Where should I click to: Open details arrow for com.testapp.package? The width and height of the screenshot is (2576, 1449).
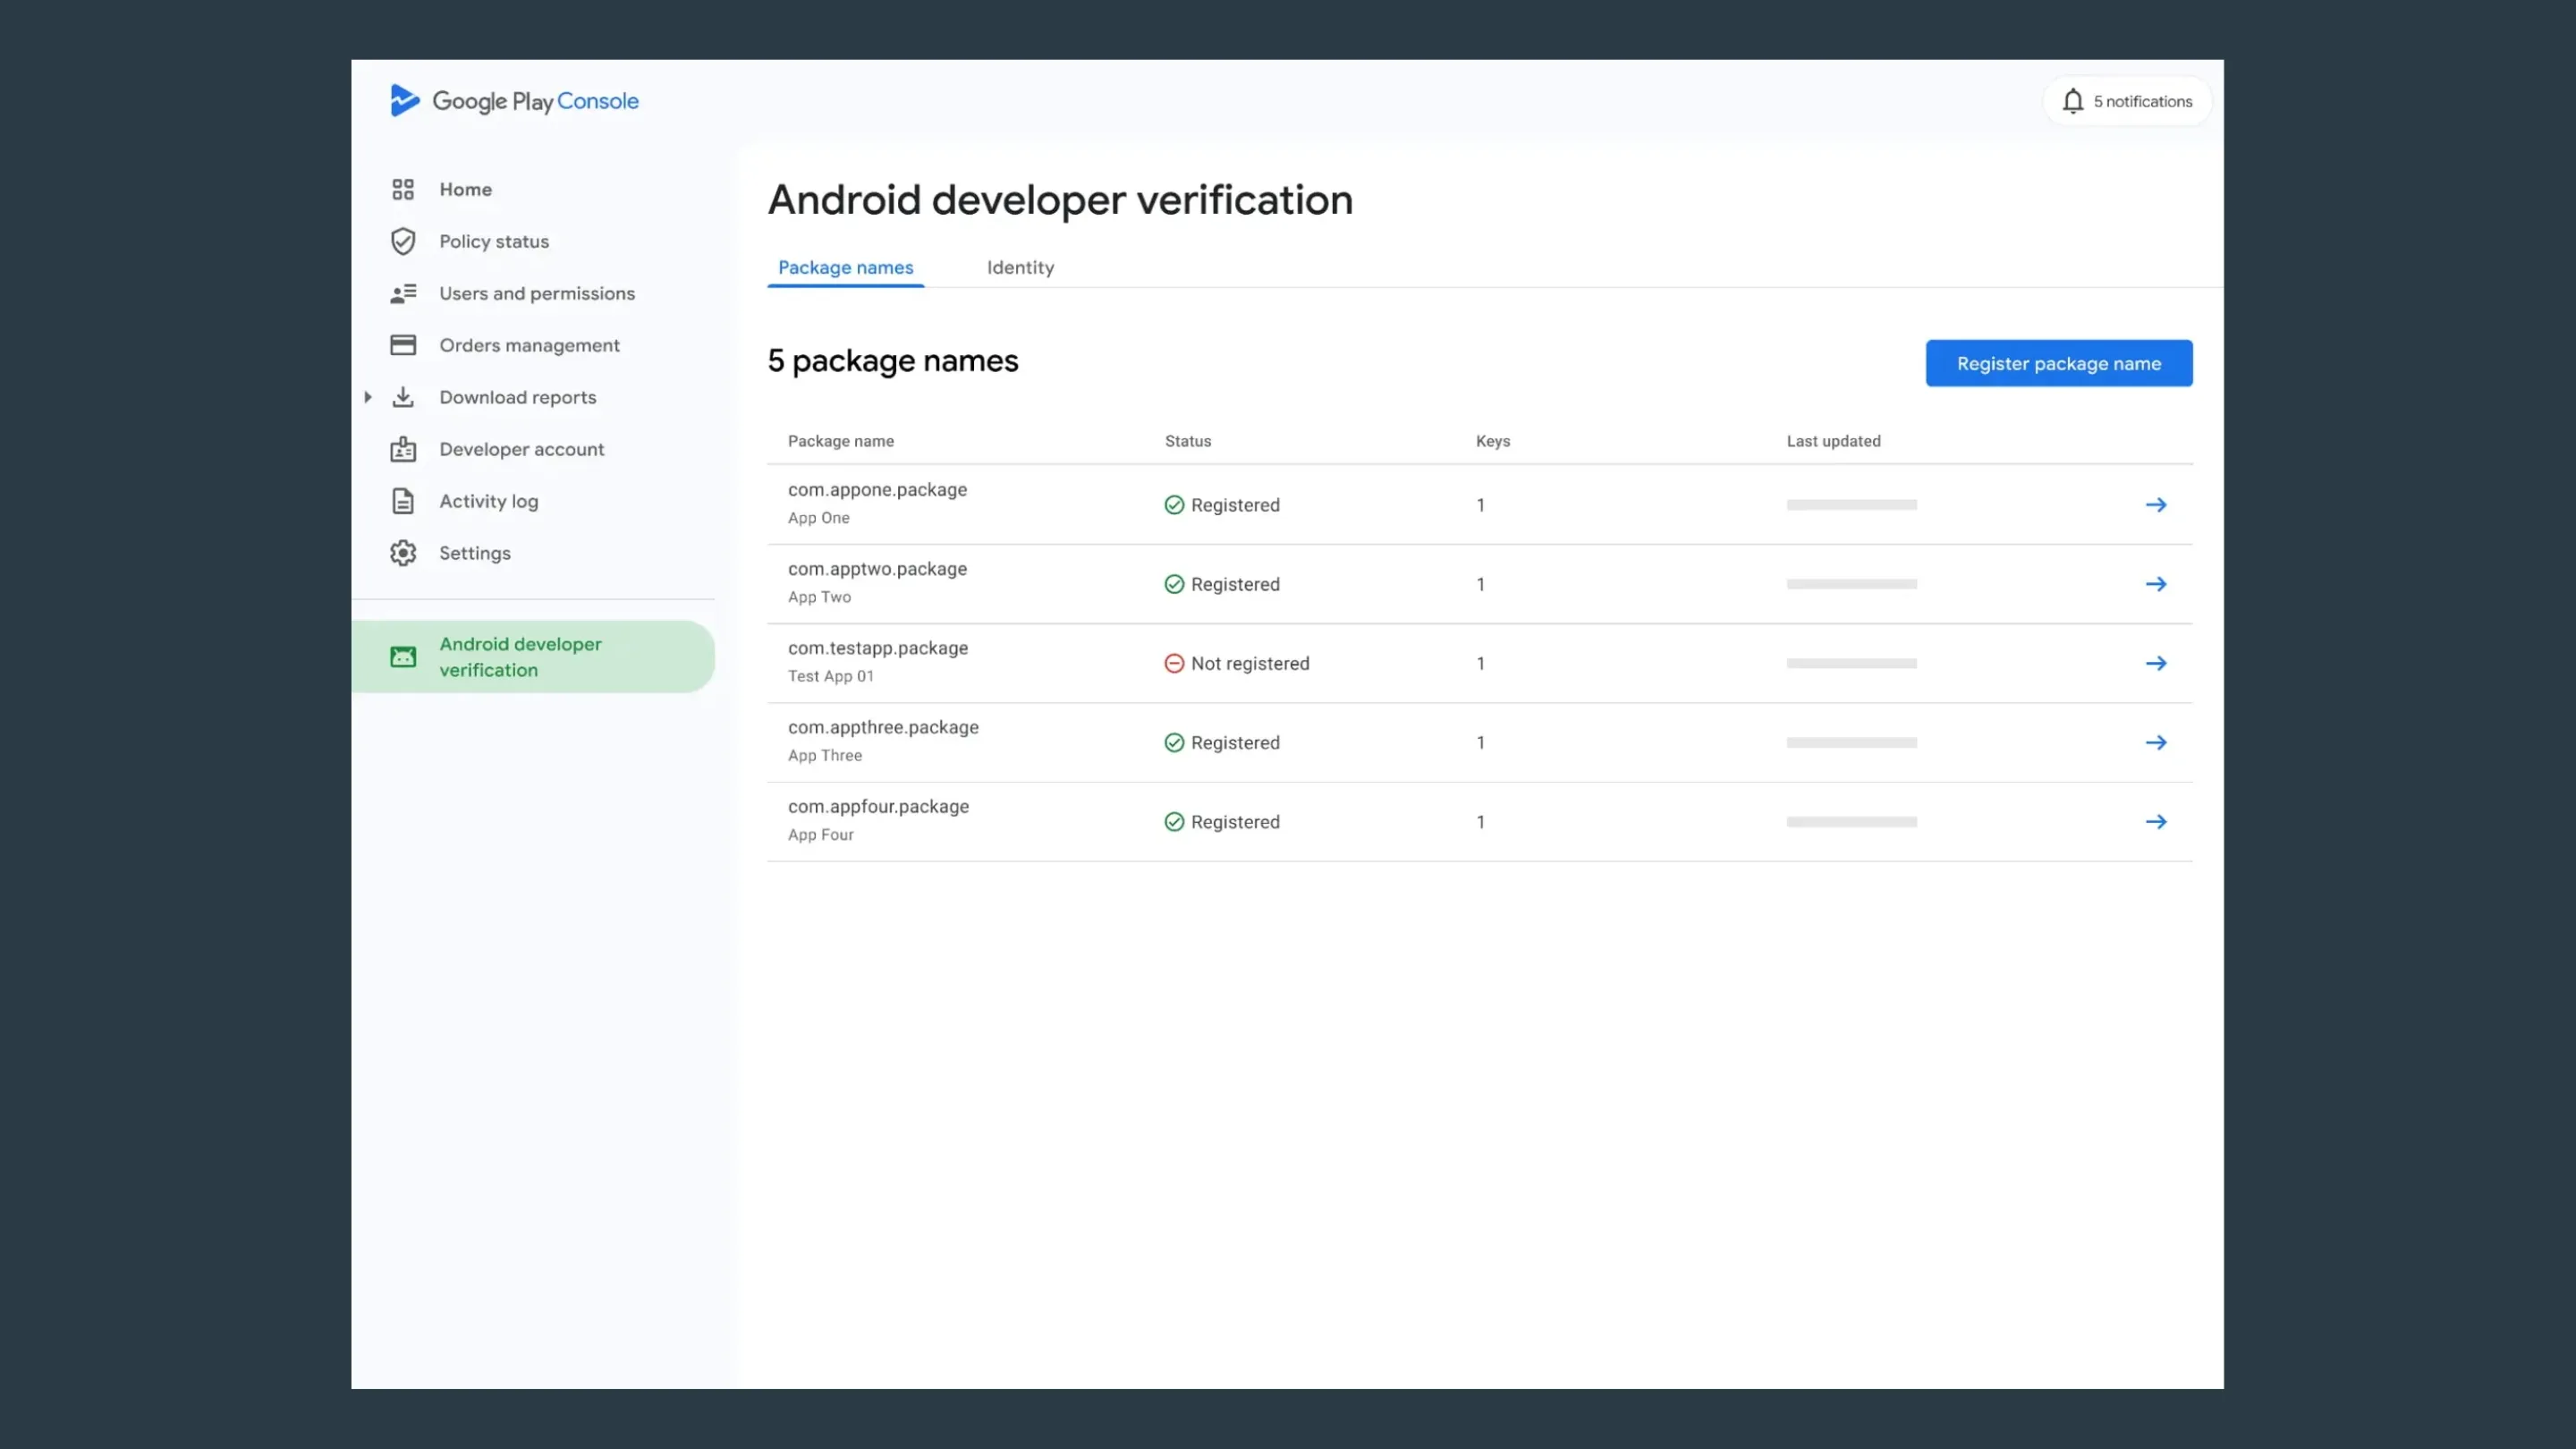point(2157,663)
